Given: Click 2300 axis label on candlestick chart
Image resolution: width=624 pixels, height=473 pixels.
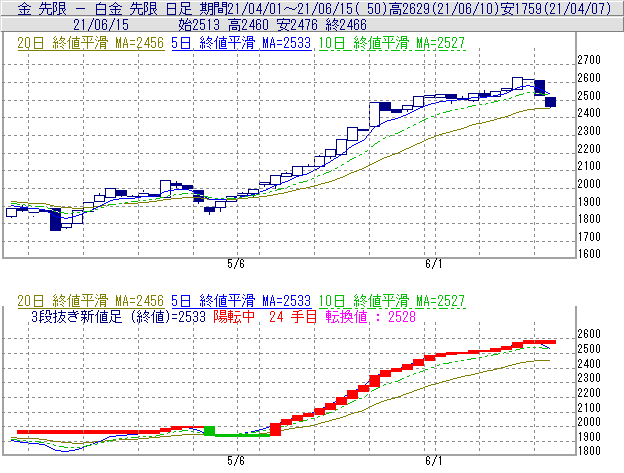Looking at the screenshot, I should [x=589, y=130].
